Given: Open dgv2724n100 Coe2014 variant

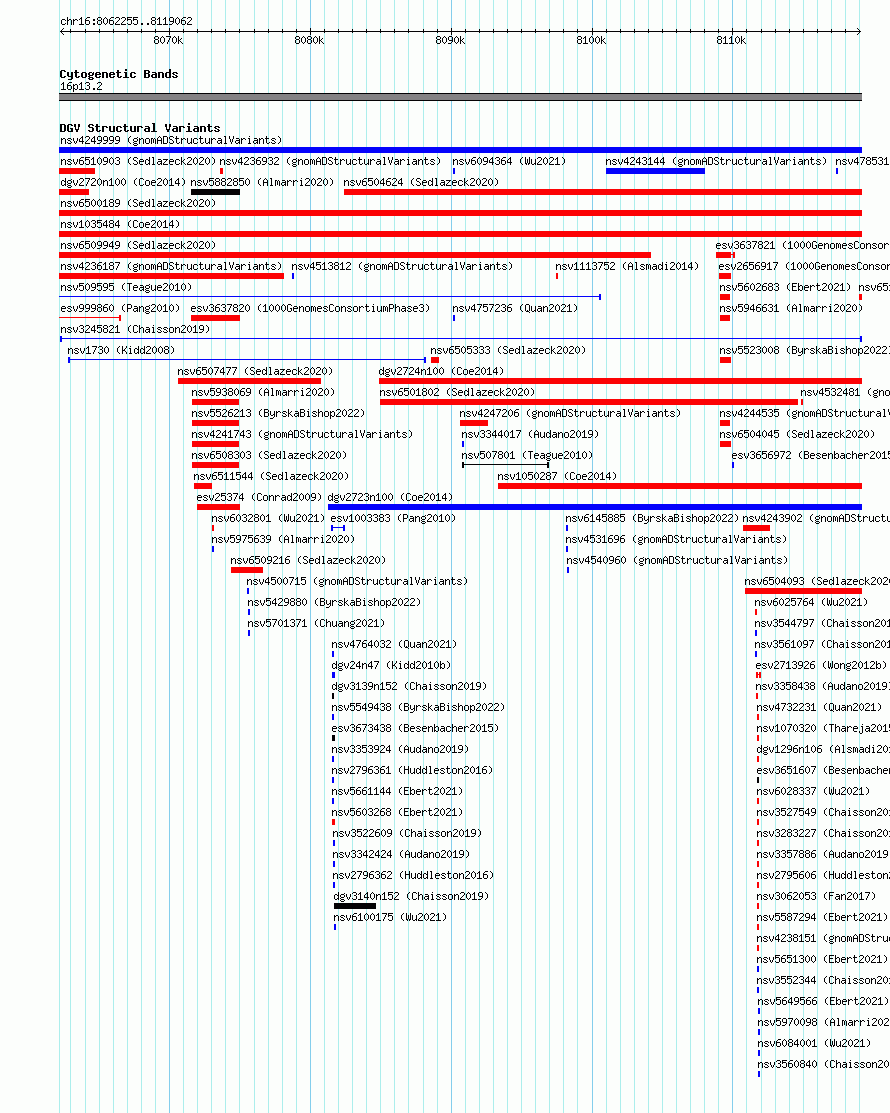Looking at the screenshot, I should click(441, 371).
